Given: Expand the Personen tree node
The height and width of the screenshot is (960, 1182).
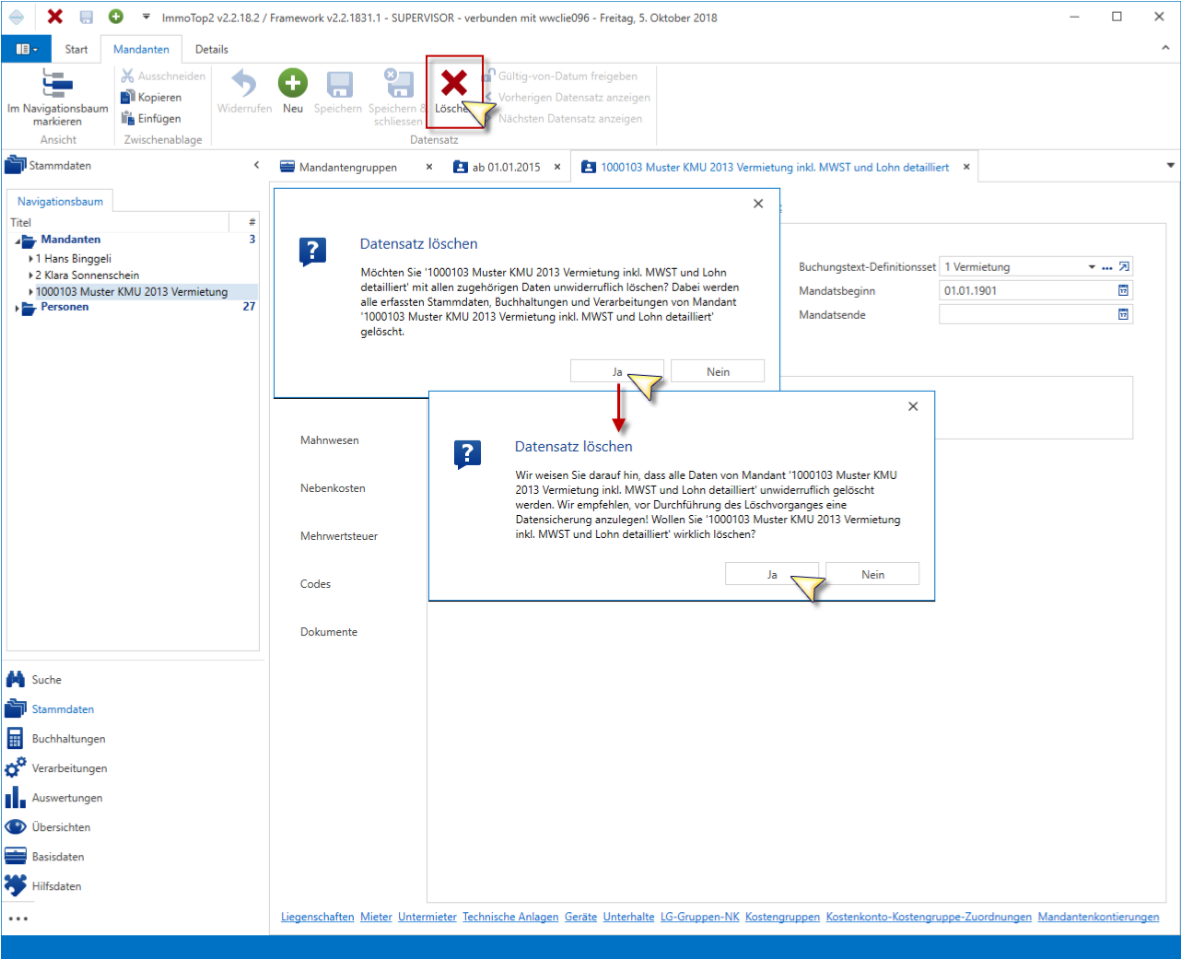Looking at the screenshot, I should pyautogui.click(x=17, y=307).
